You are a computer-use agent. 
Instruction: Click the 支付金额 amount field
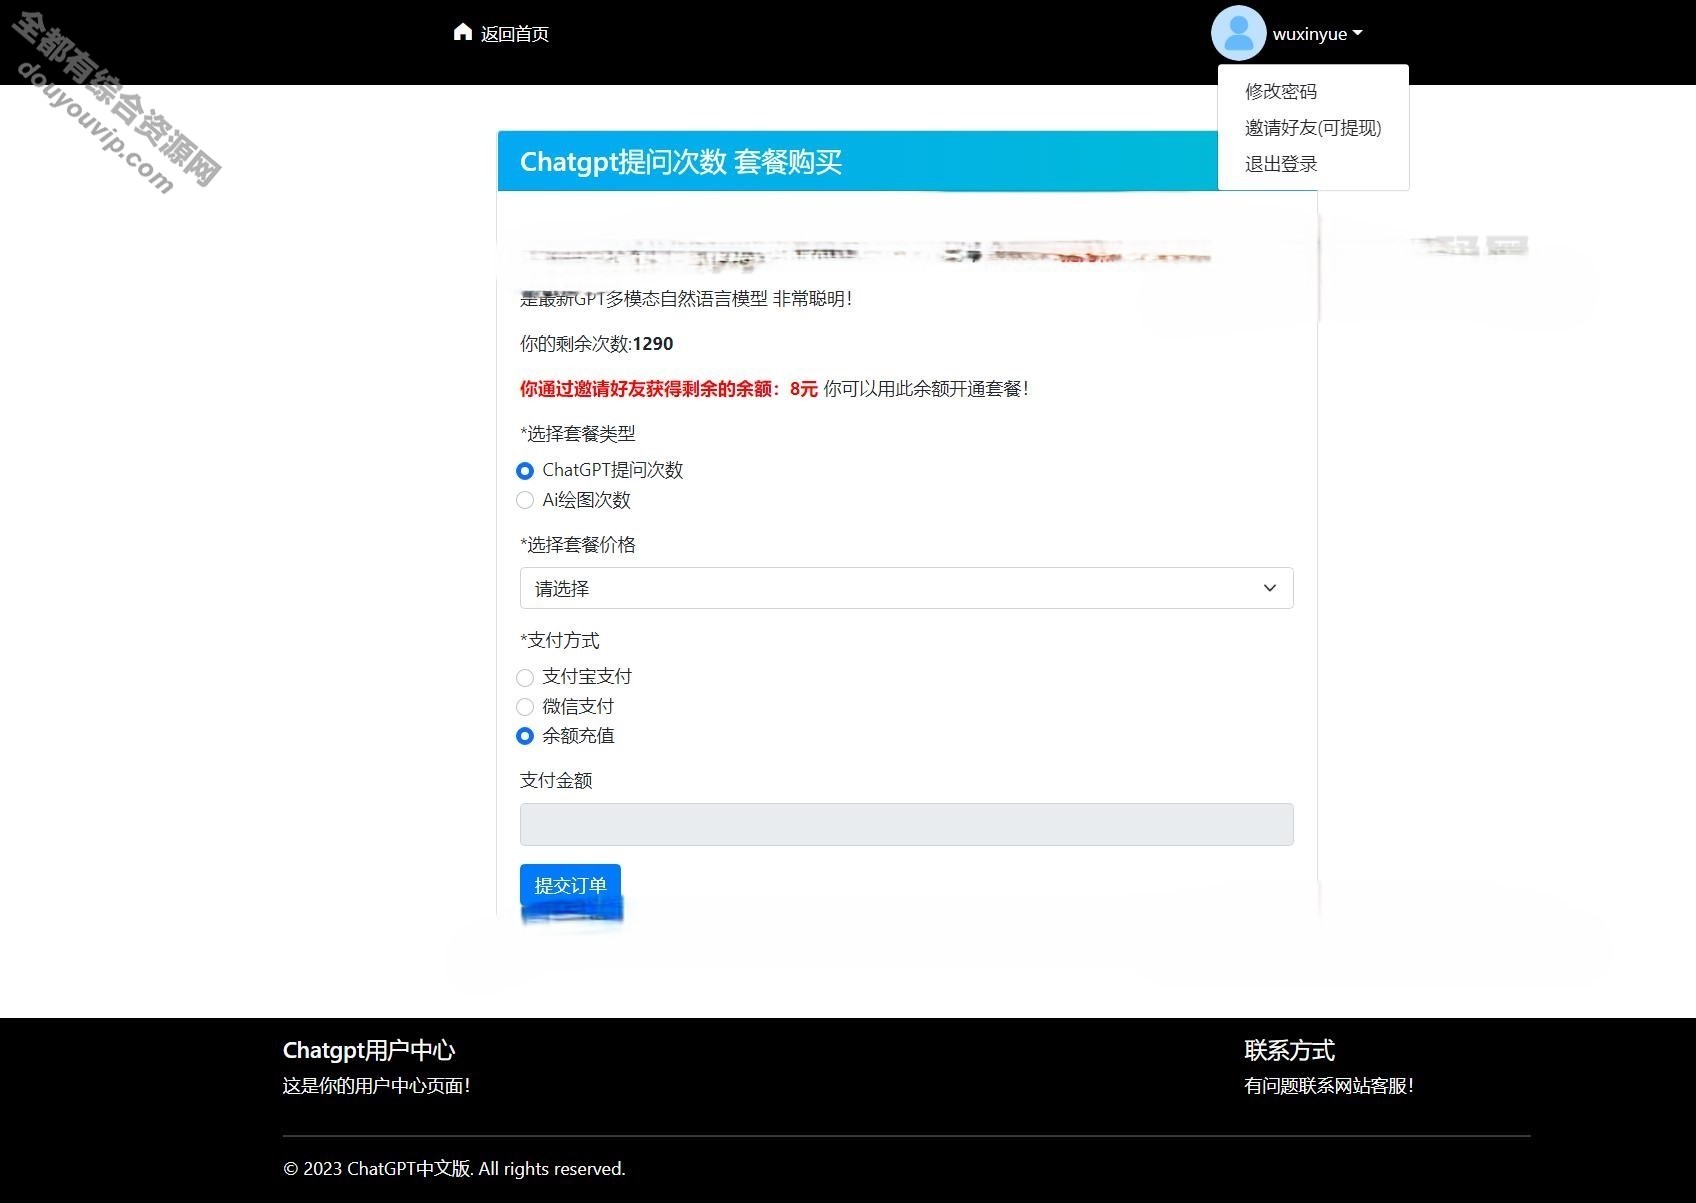pyautogui.click(x=906, y=824)
